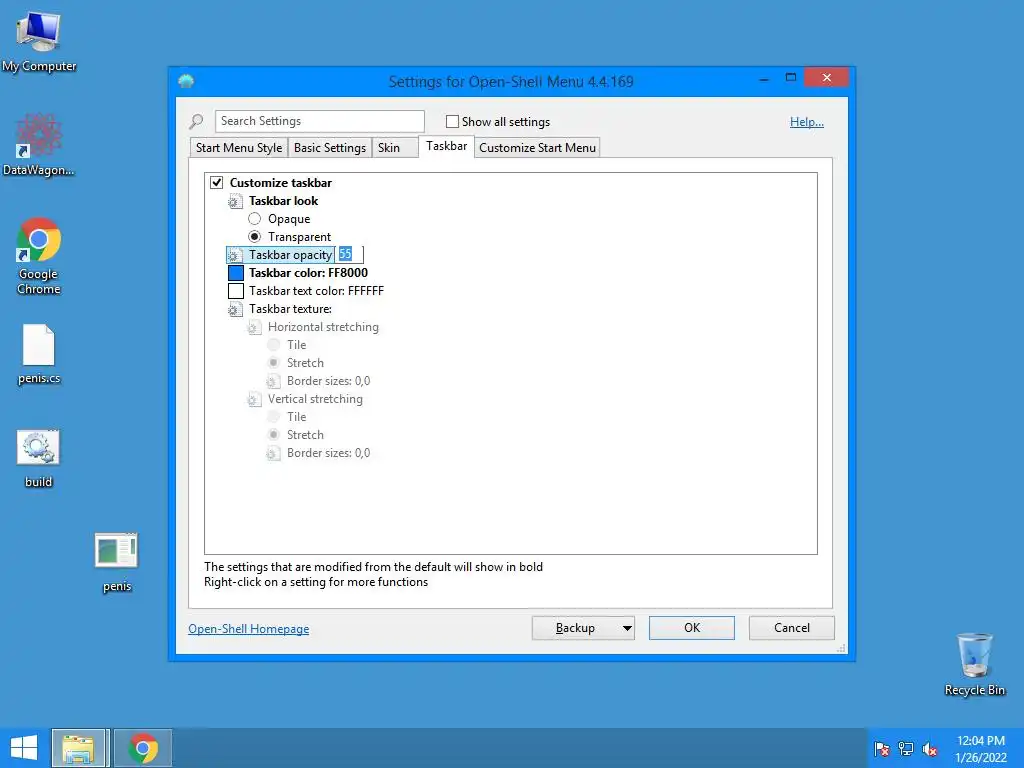The height and width of the screenshot is (768, 1024).
Task: Click the Taskbar color: FF8000 text
Action: point(308,273)
